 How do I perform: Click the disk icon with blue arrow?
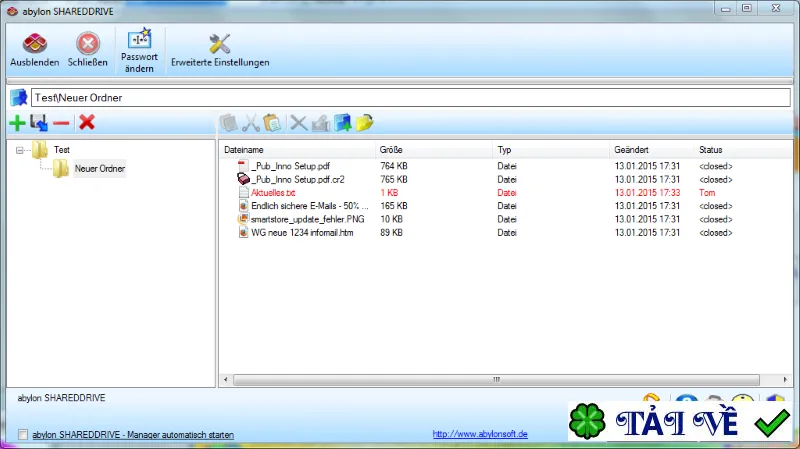pos(39,123)
